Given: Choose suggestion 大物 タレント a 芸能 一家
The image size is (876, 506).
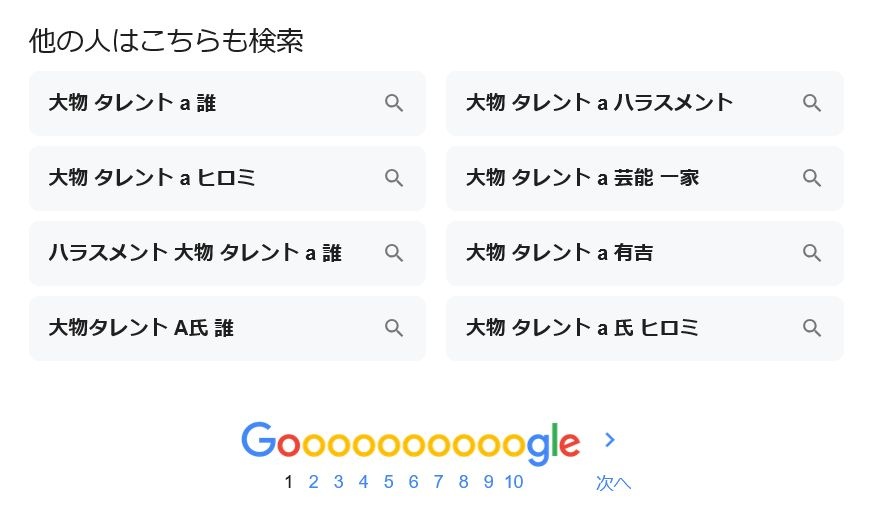Looking at the screenshot, I should [x=582, y=178].
